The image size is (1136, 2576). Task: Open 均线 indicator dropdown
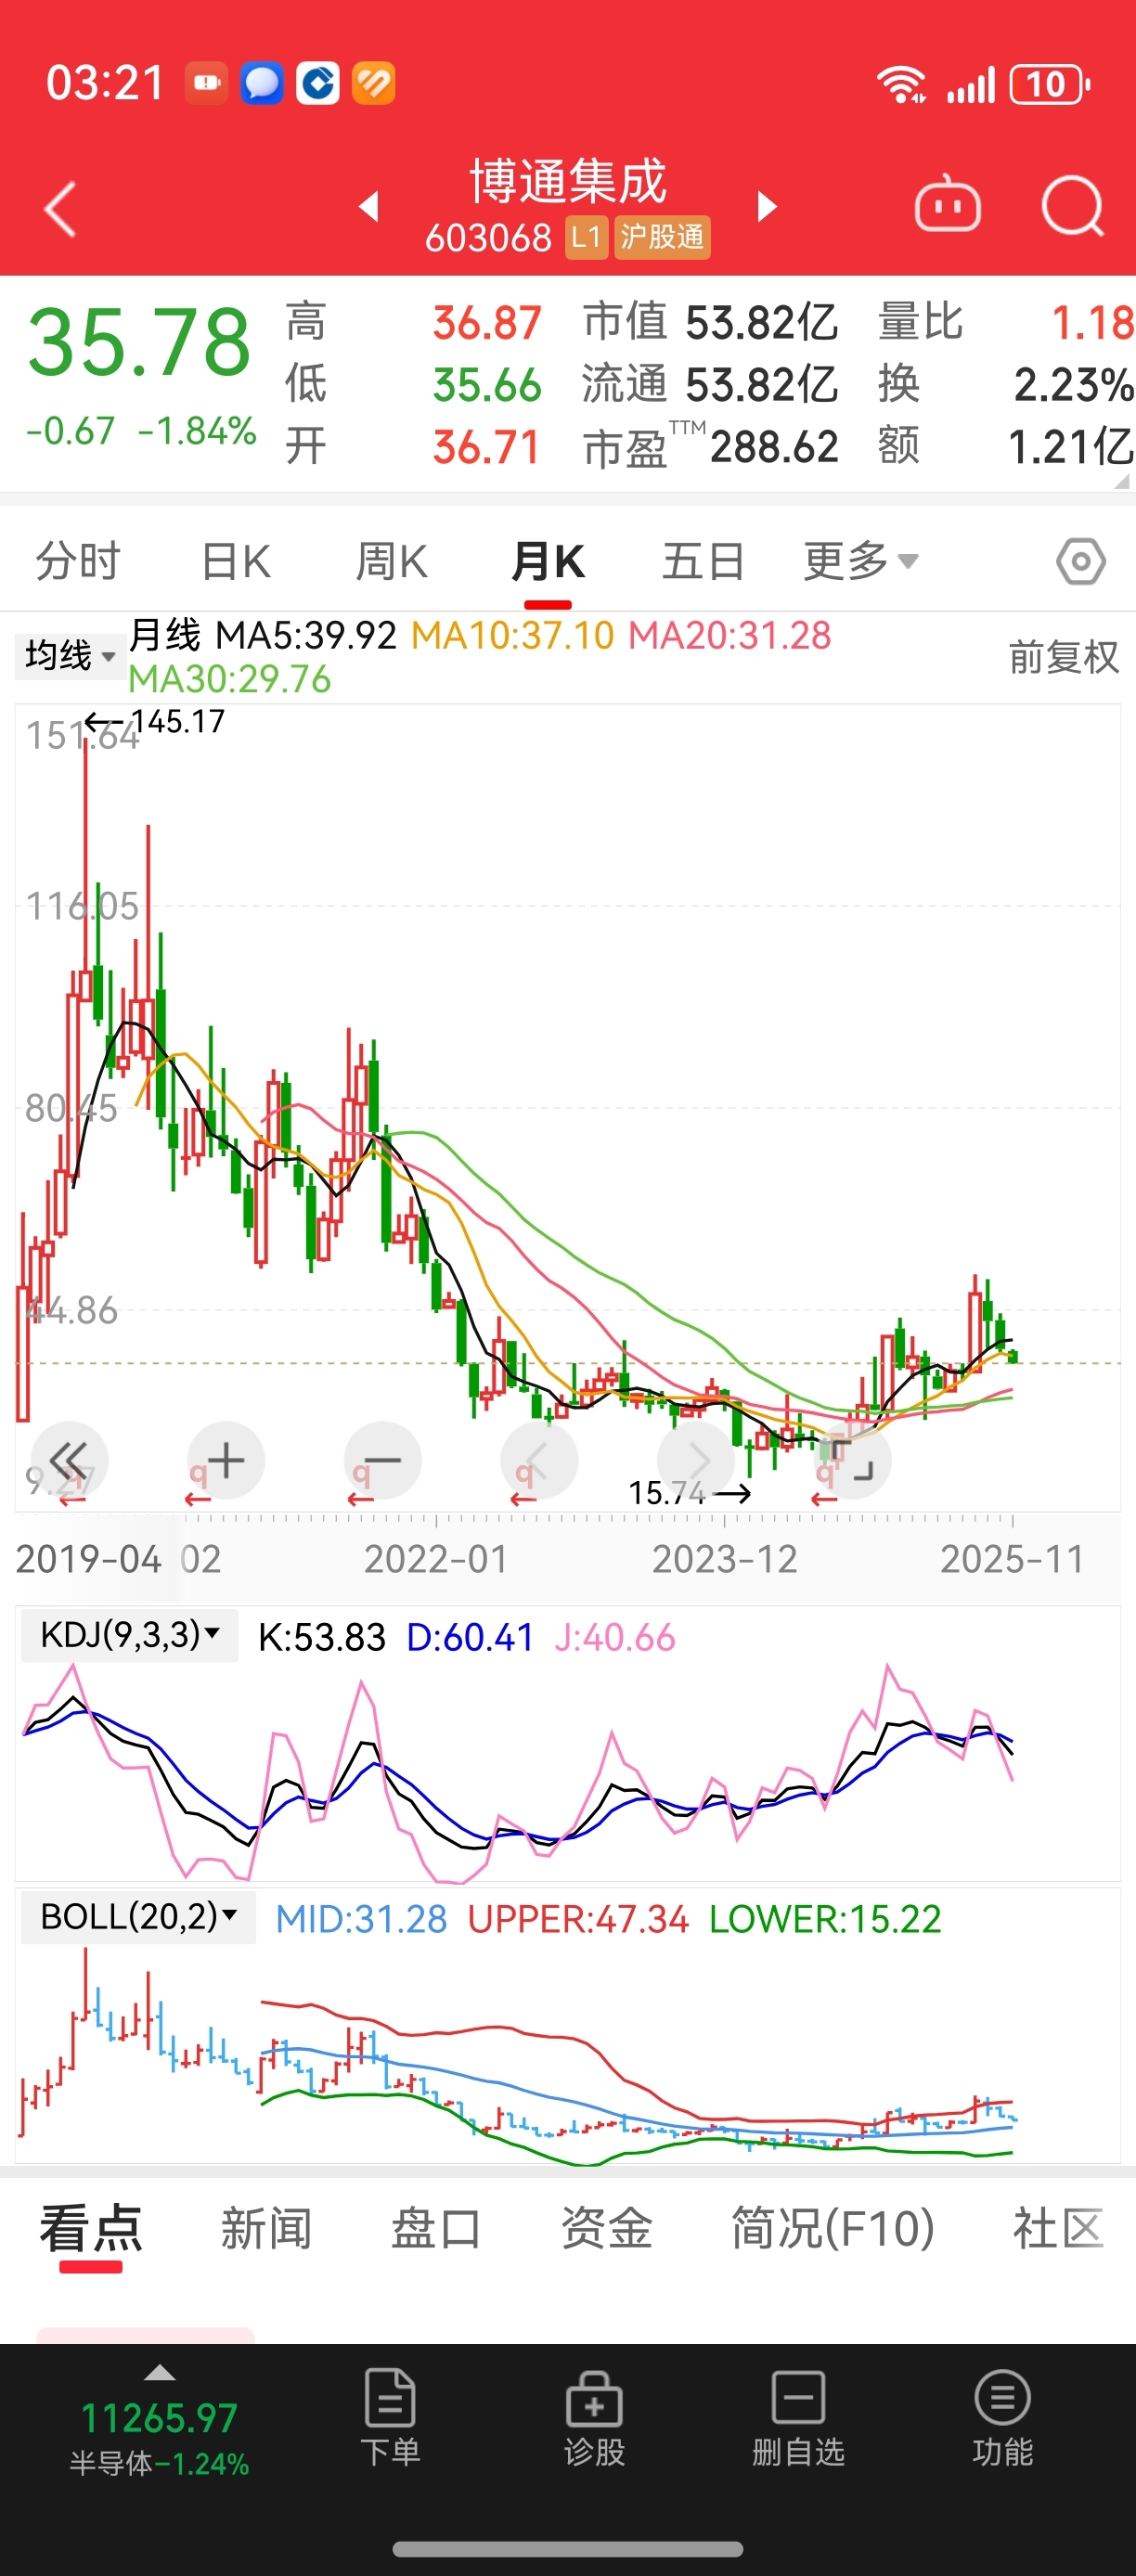(x=70, y=656)
